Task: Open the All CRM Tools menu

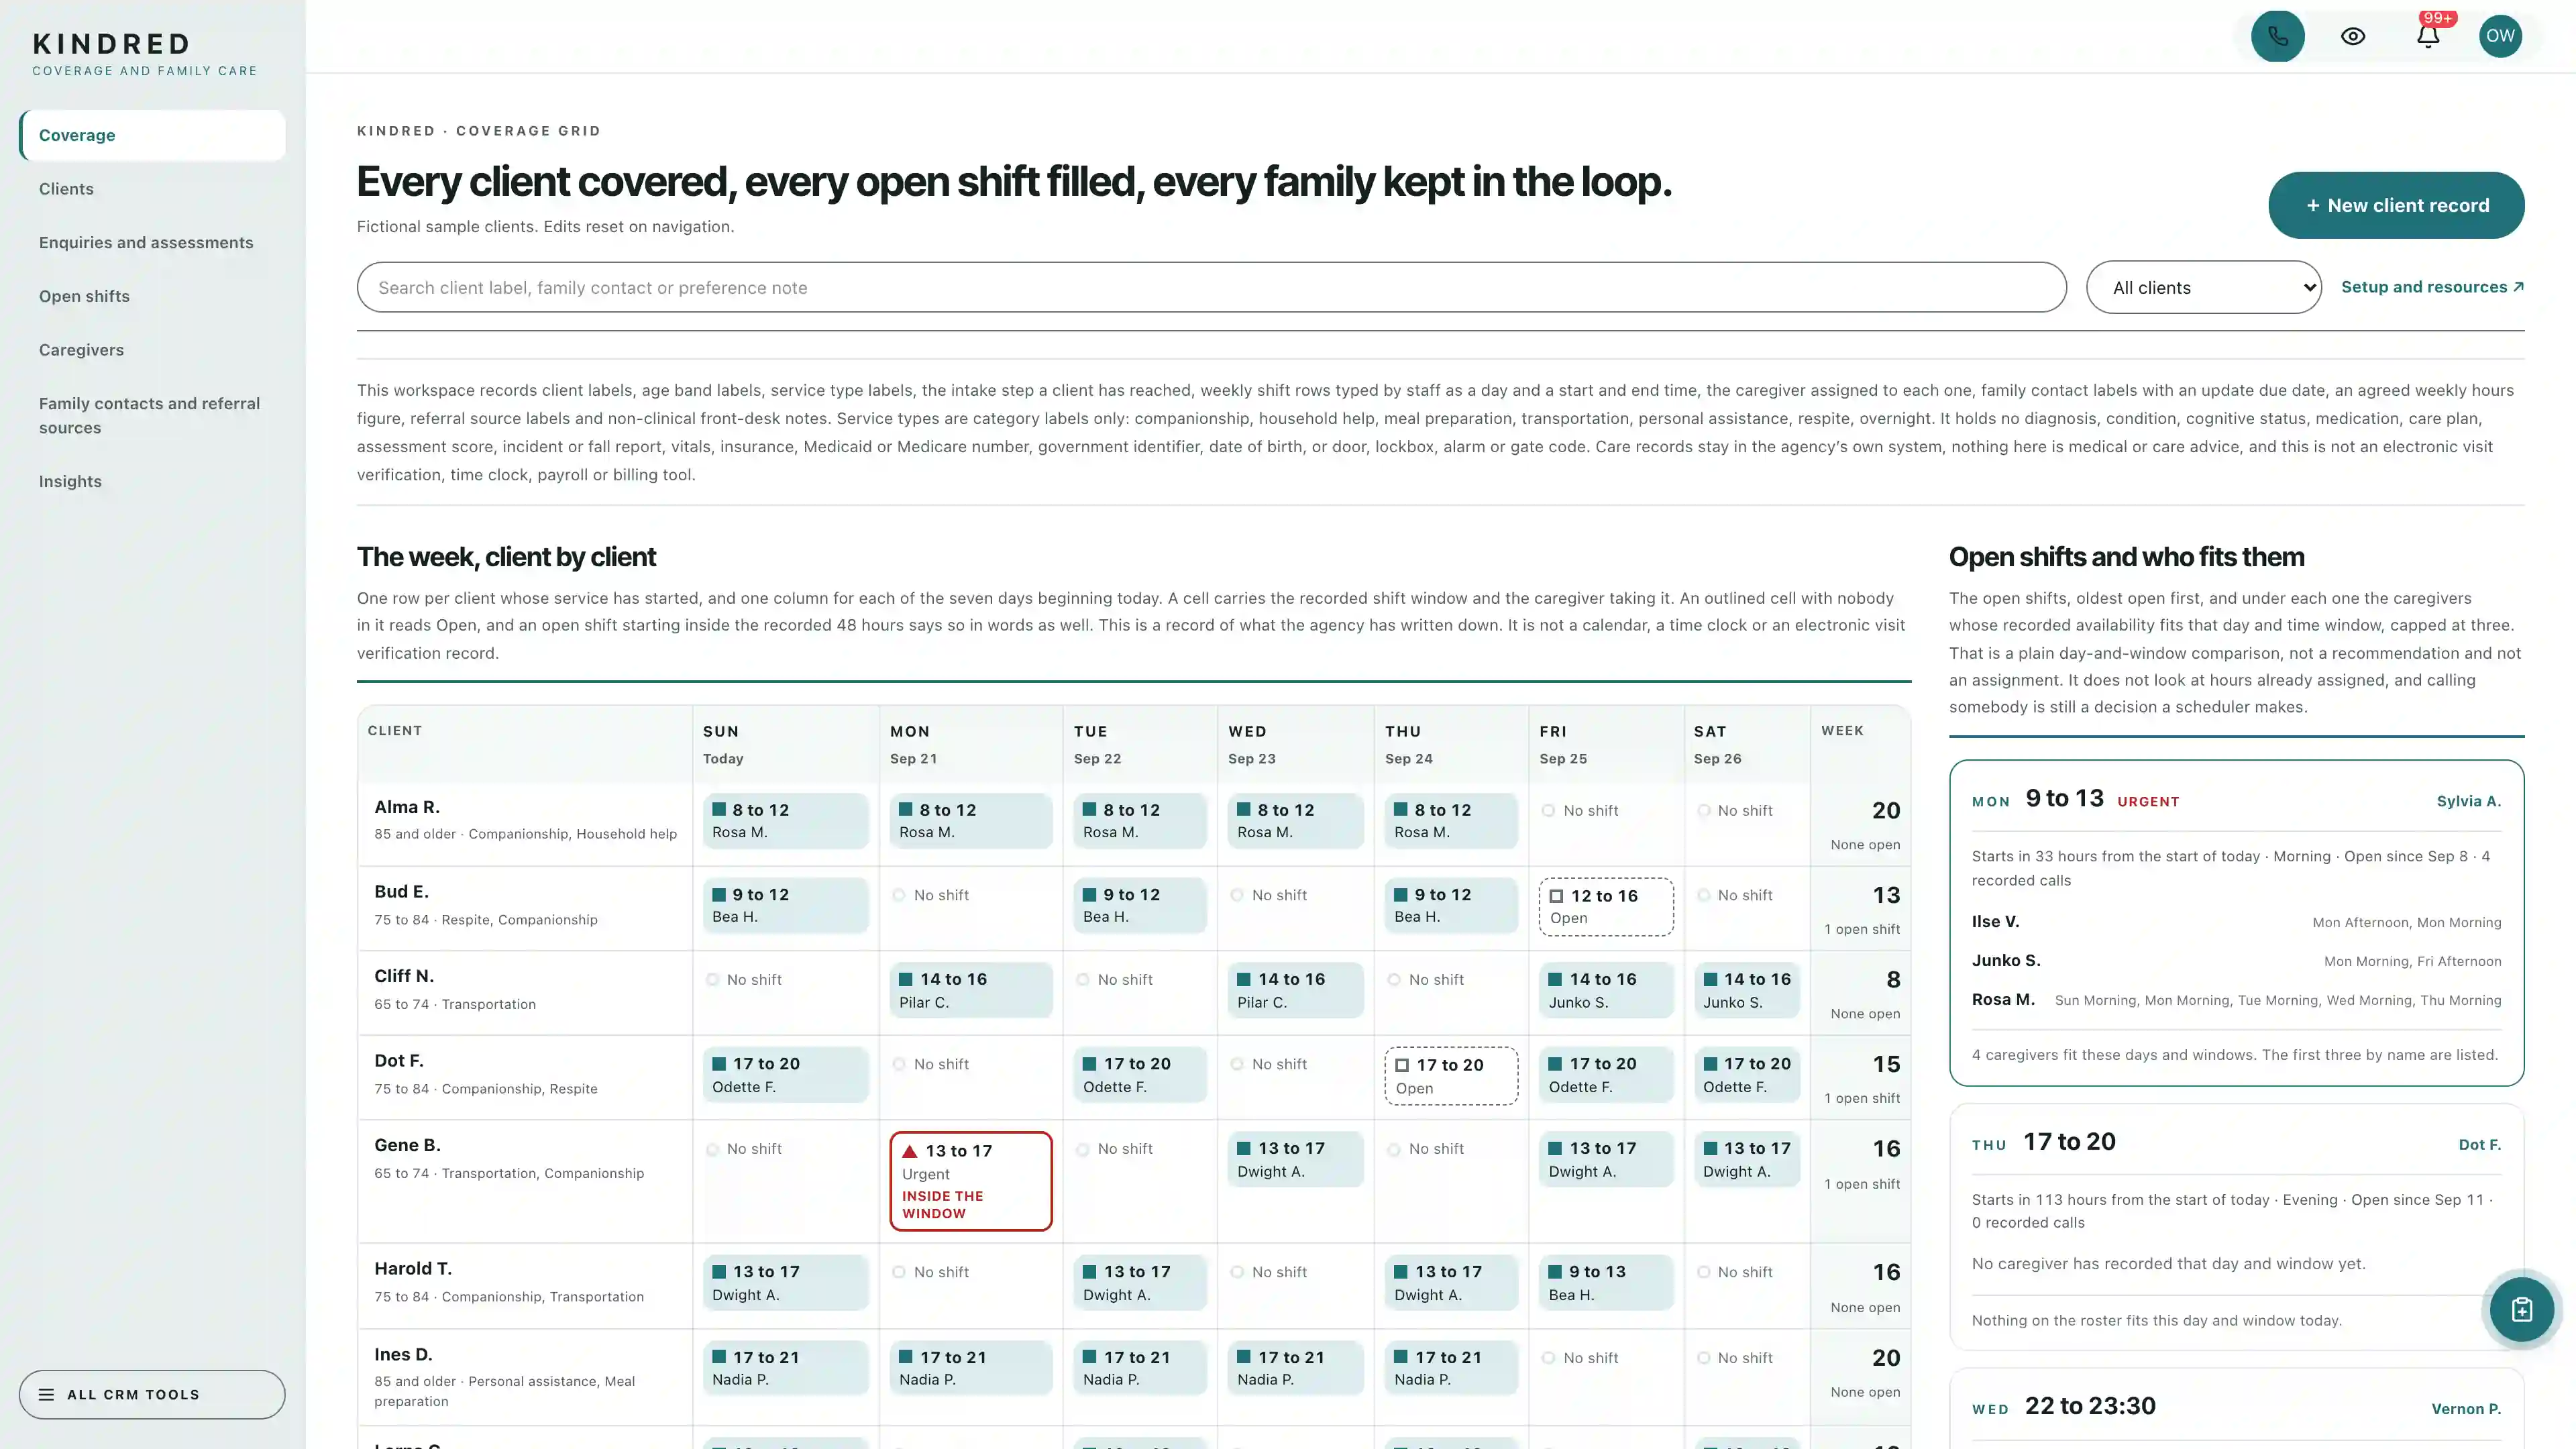Action: point(152,1394)
